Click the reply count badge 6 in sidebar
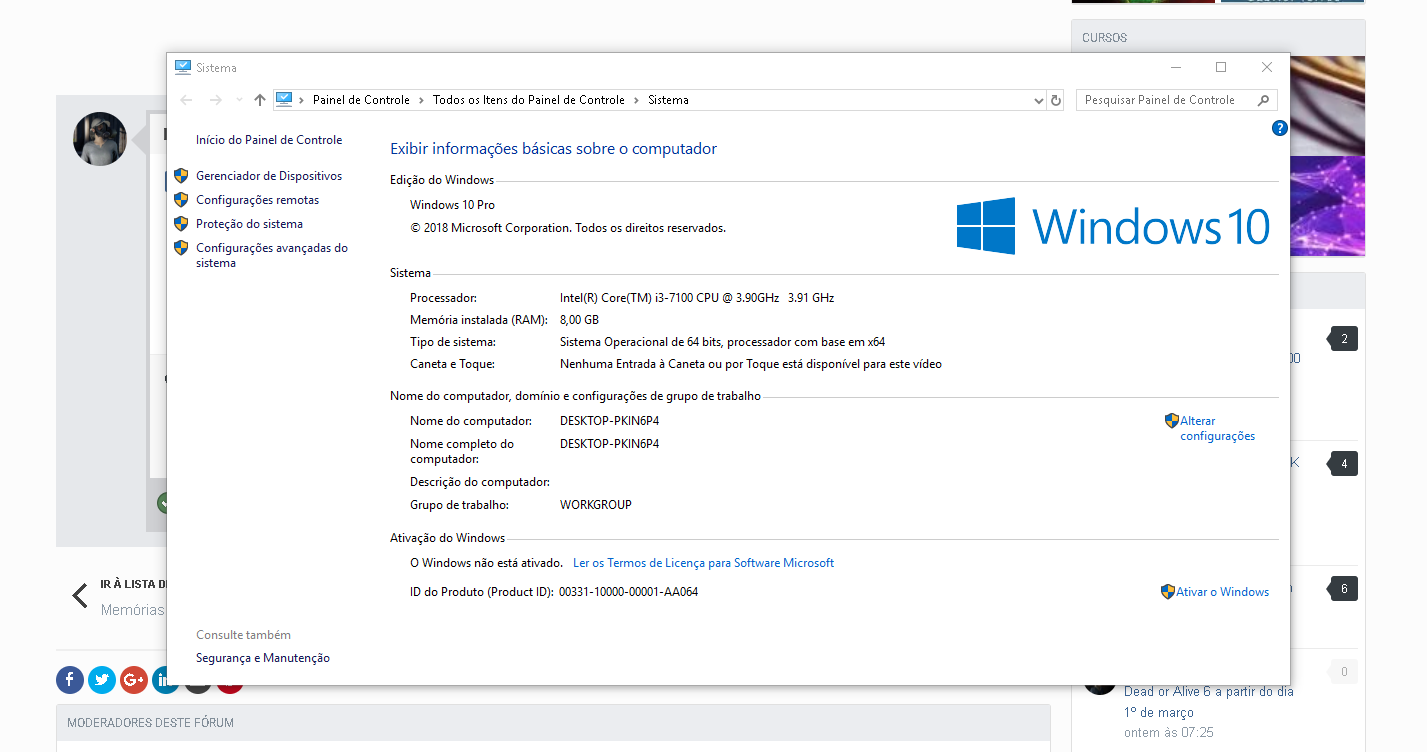Image resolution: width=1427 pixels, height=752 pixels. [1343, 589]
